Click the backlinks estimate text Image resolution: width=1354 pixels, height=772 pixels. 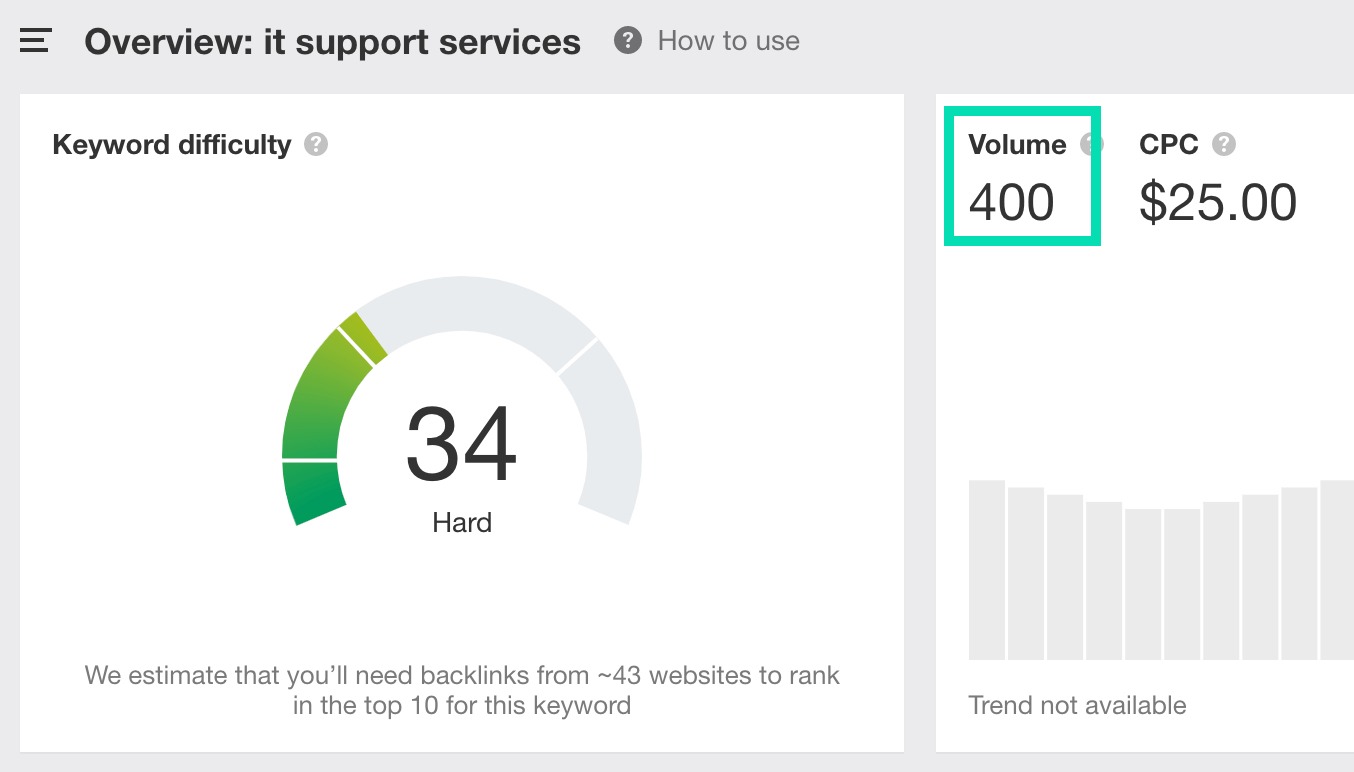462,690
